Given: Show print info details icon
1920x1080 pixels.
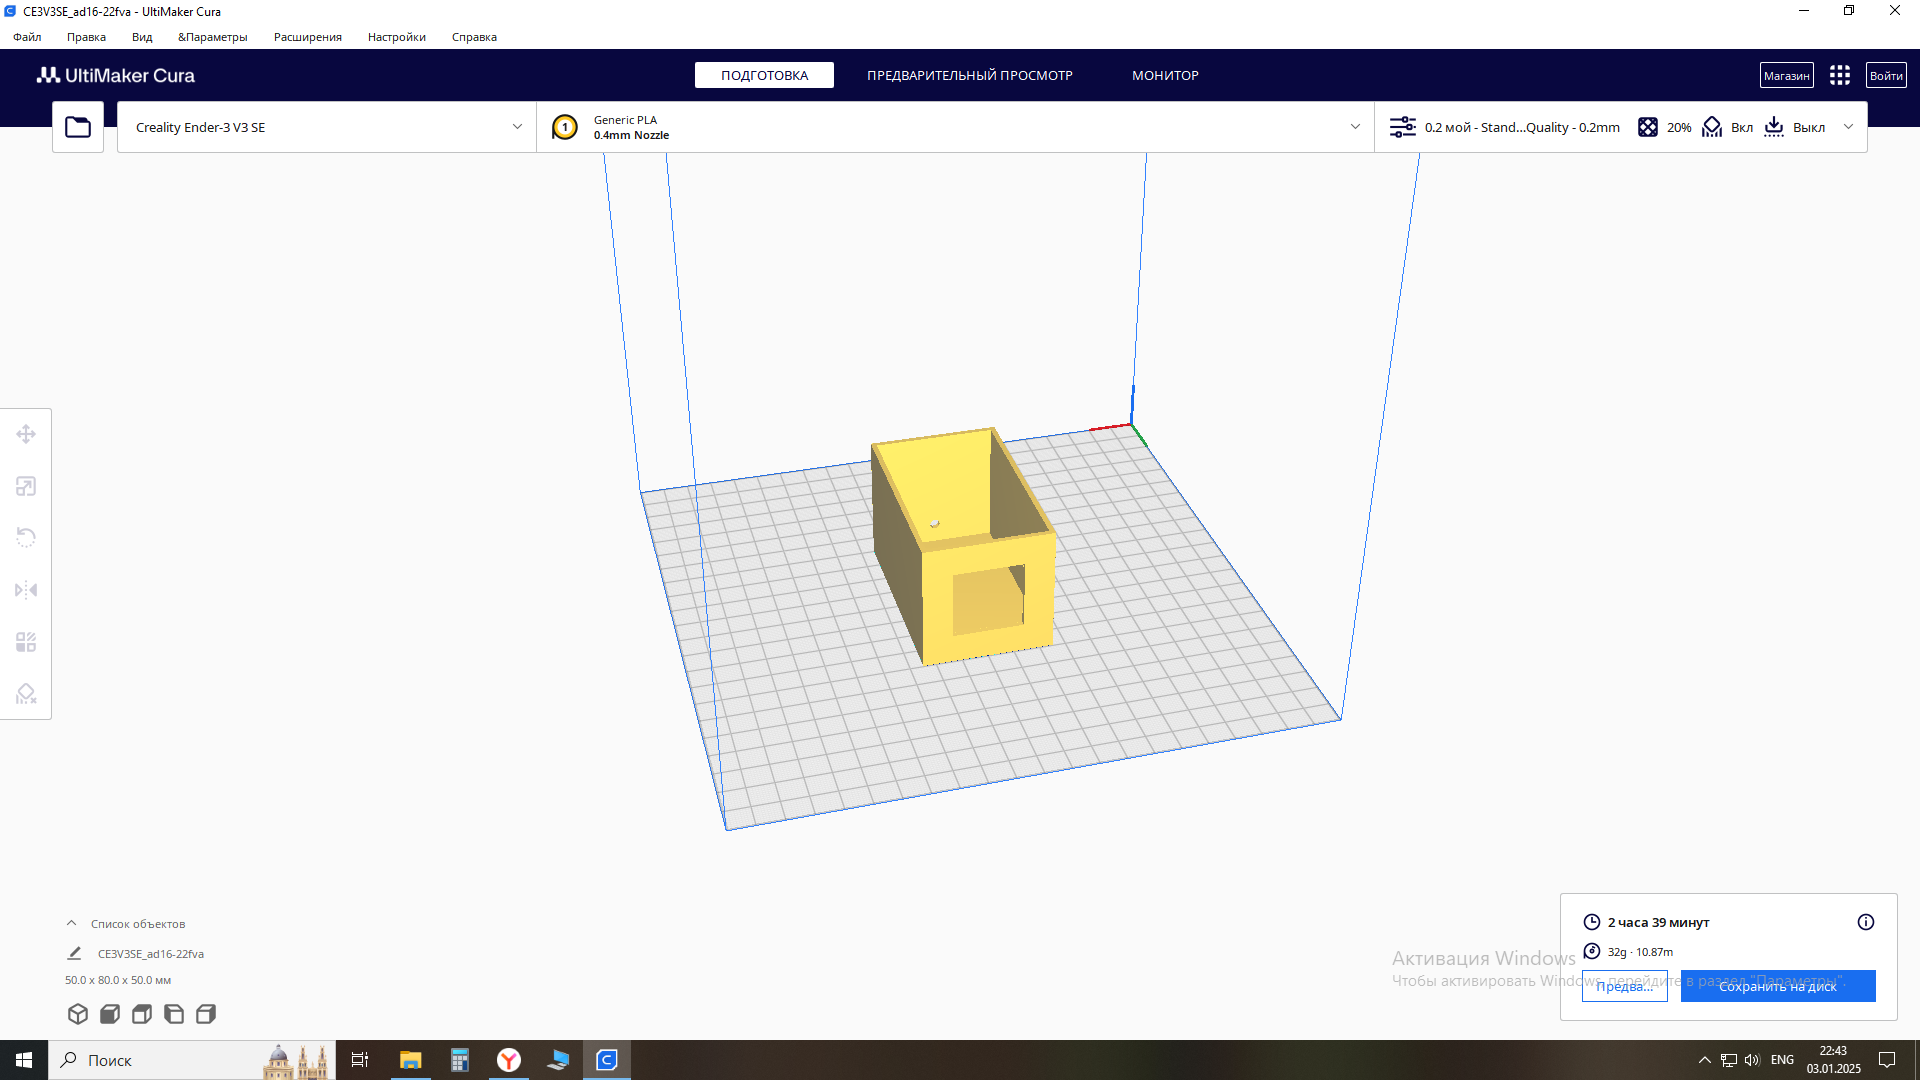Looking at the screenshot, I should point(1866,922).
